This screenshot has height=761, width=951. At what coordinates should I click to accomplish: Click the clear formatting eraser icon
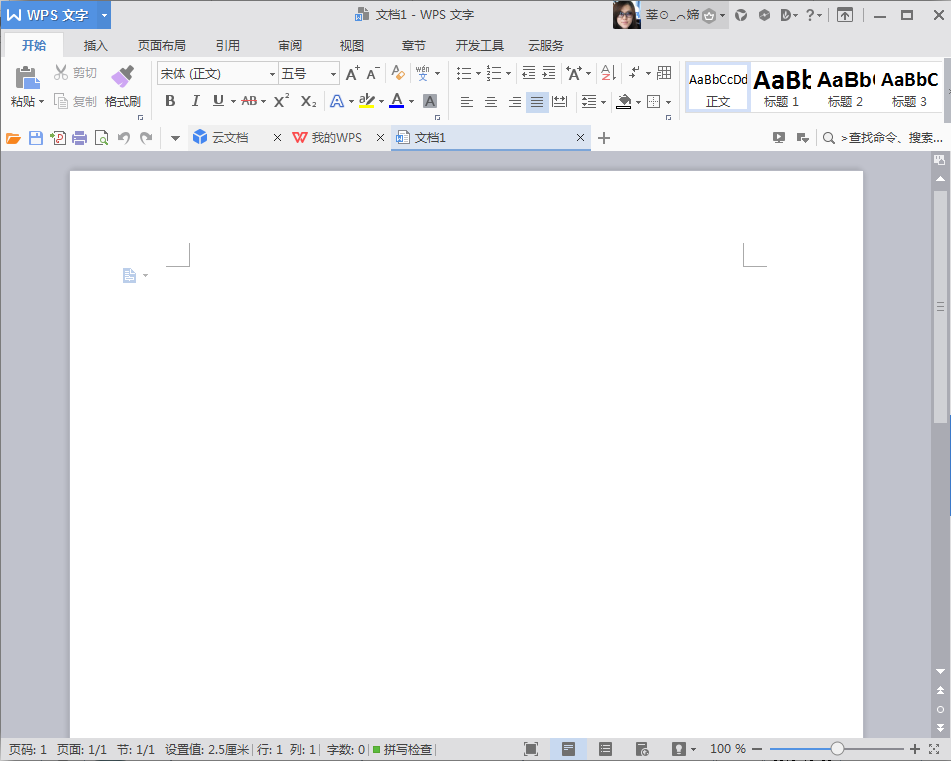398,73
